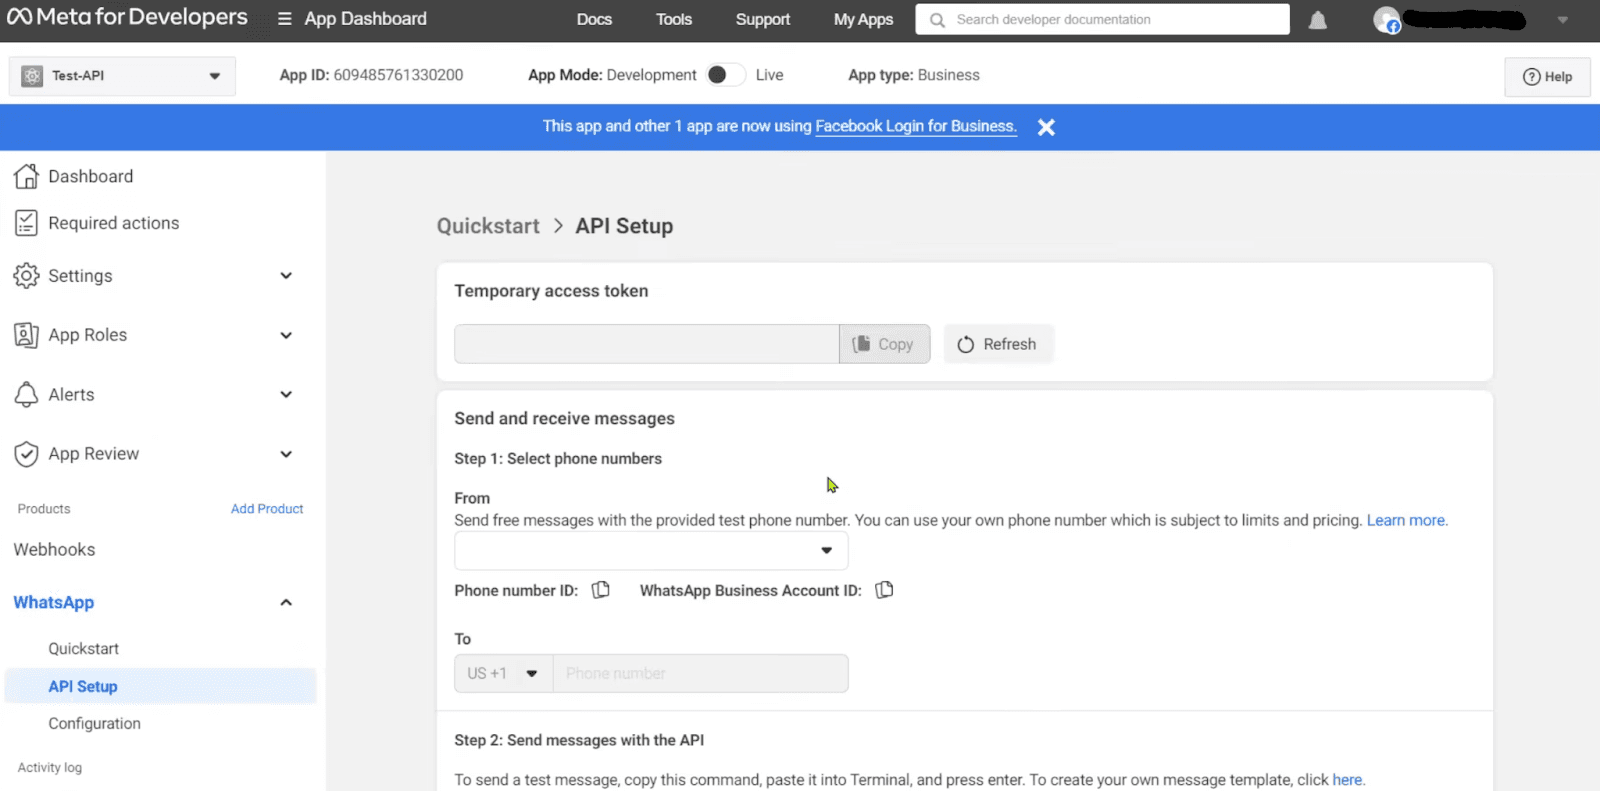Click the Search developer documentation field
Image resolution: width=1600 pixels, height=791 pixels.
1102,20
